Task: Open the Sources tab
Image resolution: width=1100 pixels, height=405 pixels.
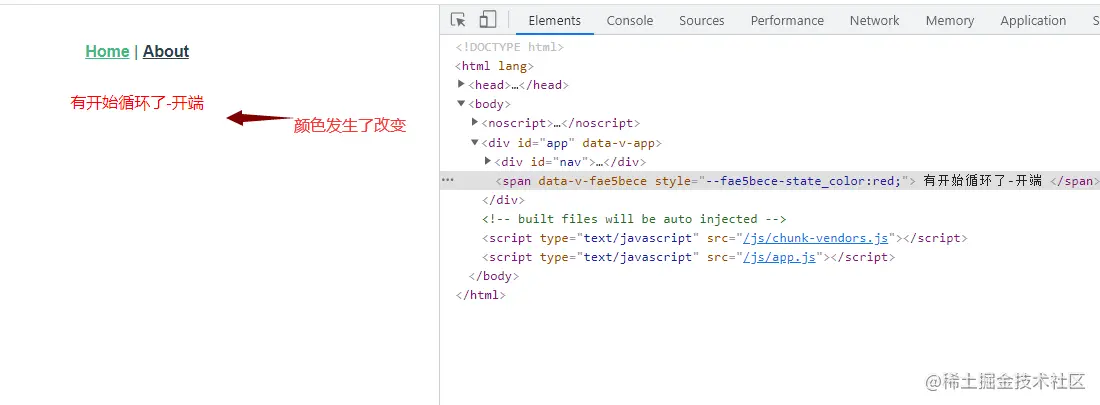Action: (701, 20)
